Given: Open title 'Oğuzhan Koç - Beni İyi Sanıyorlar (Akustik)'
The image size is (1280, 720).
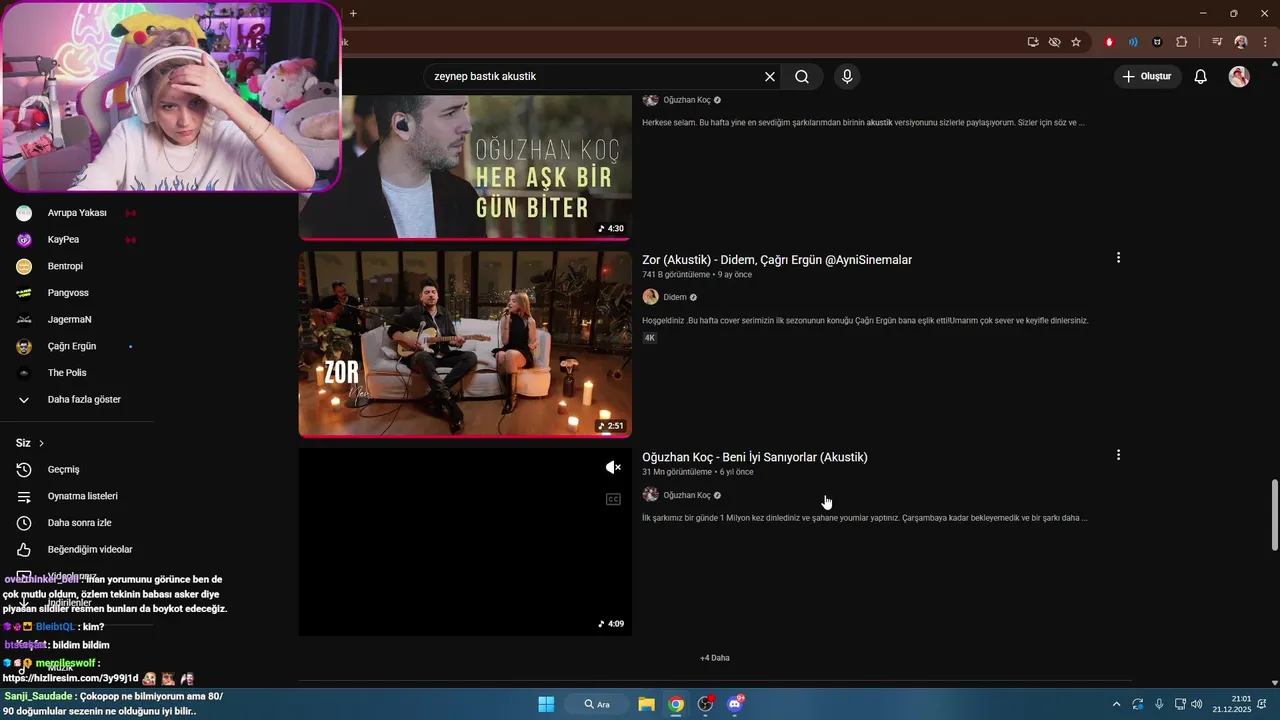Looking at the screenshot, I should 755,457.
